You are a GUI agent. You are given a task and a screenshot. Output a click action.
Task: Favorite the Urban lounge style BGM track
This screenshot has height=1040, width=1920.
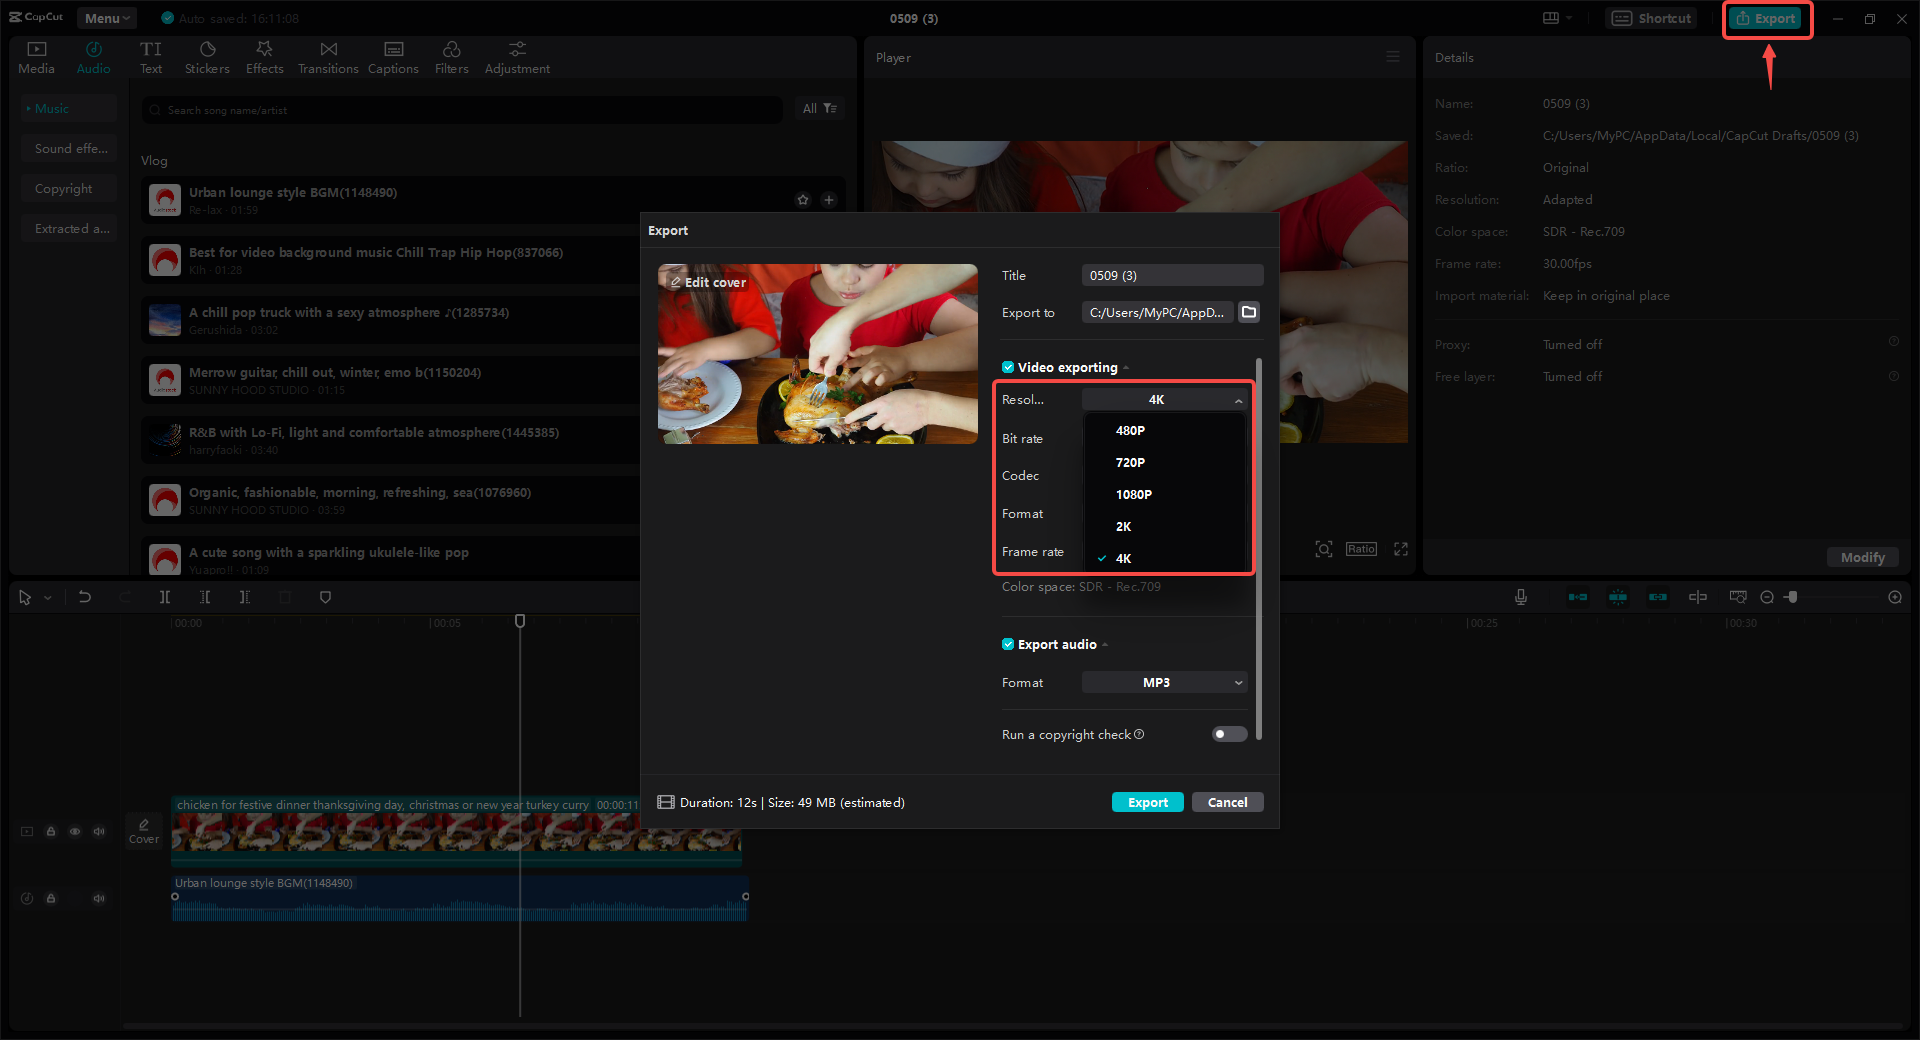[803, 199]
